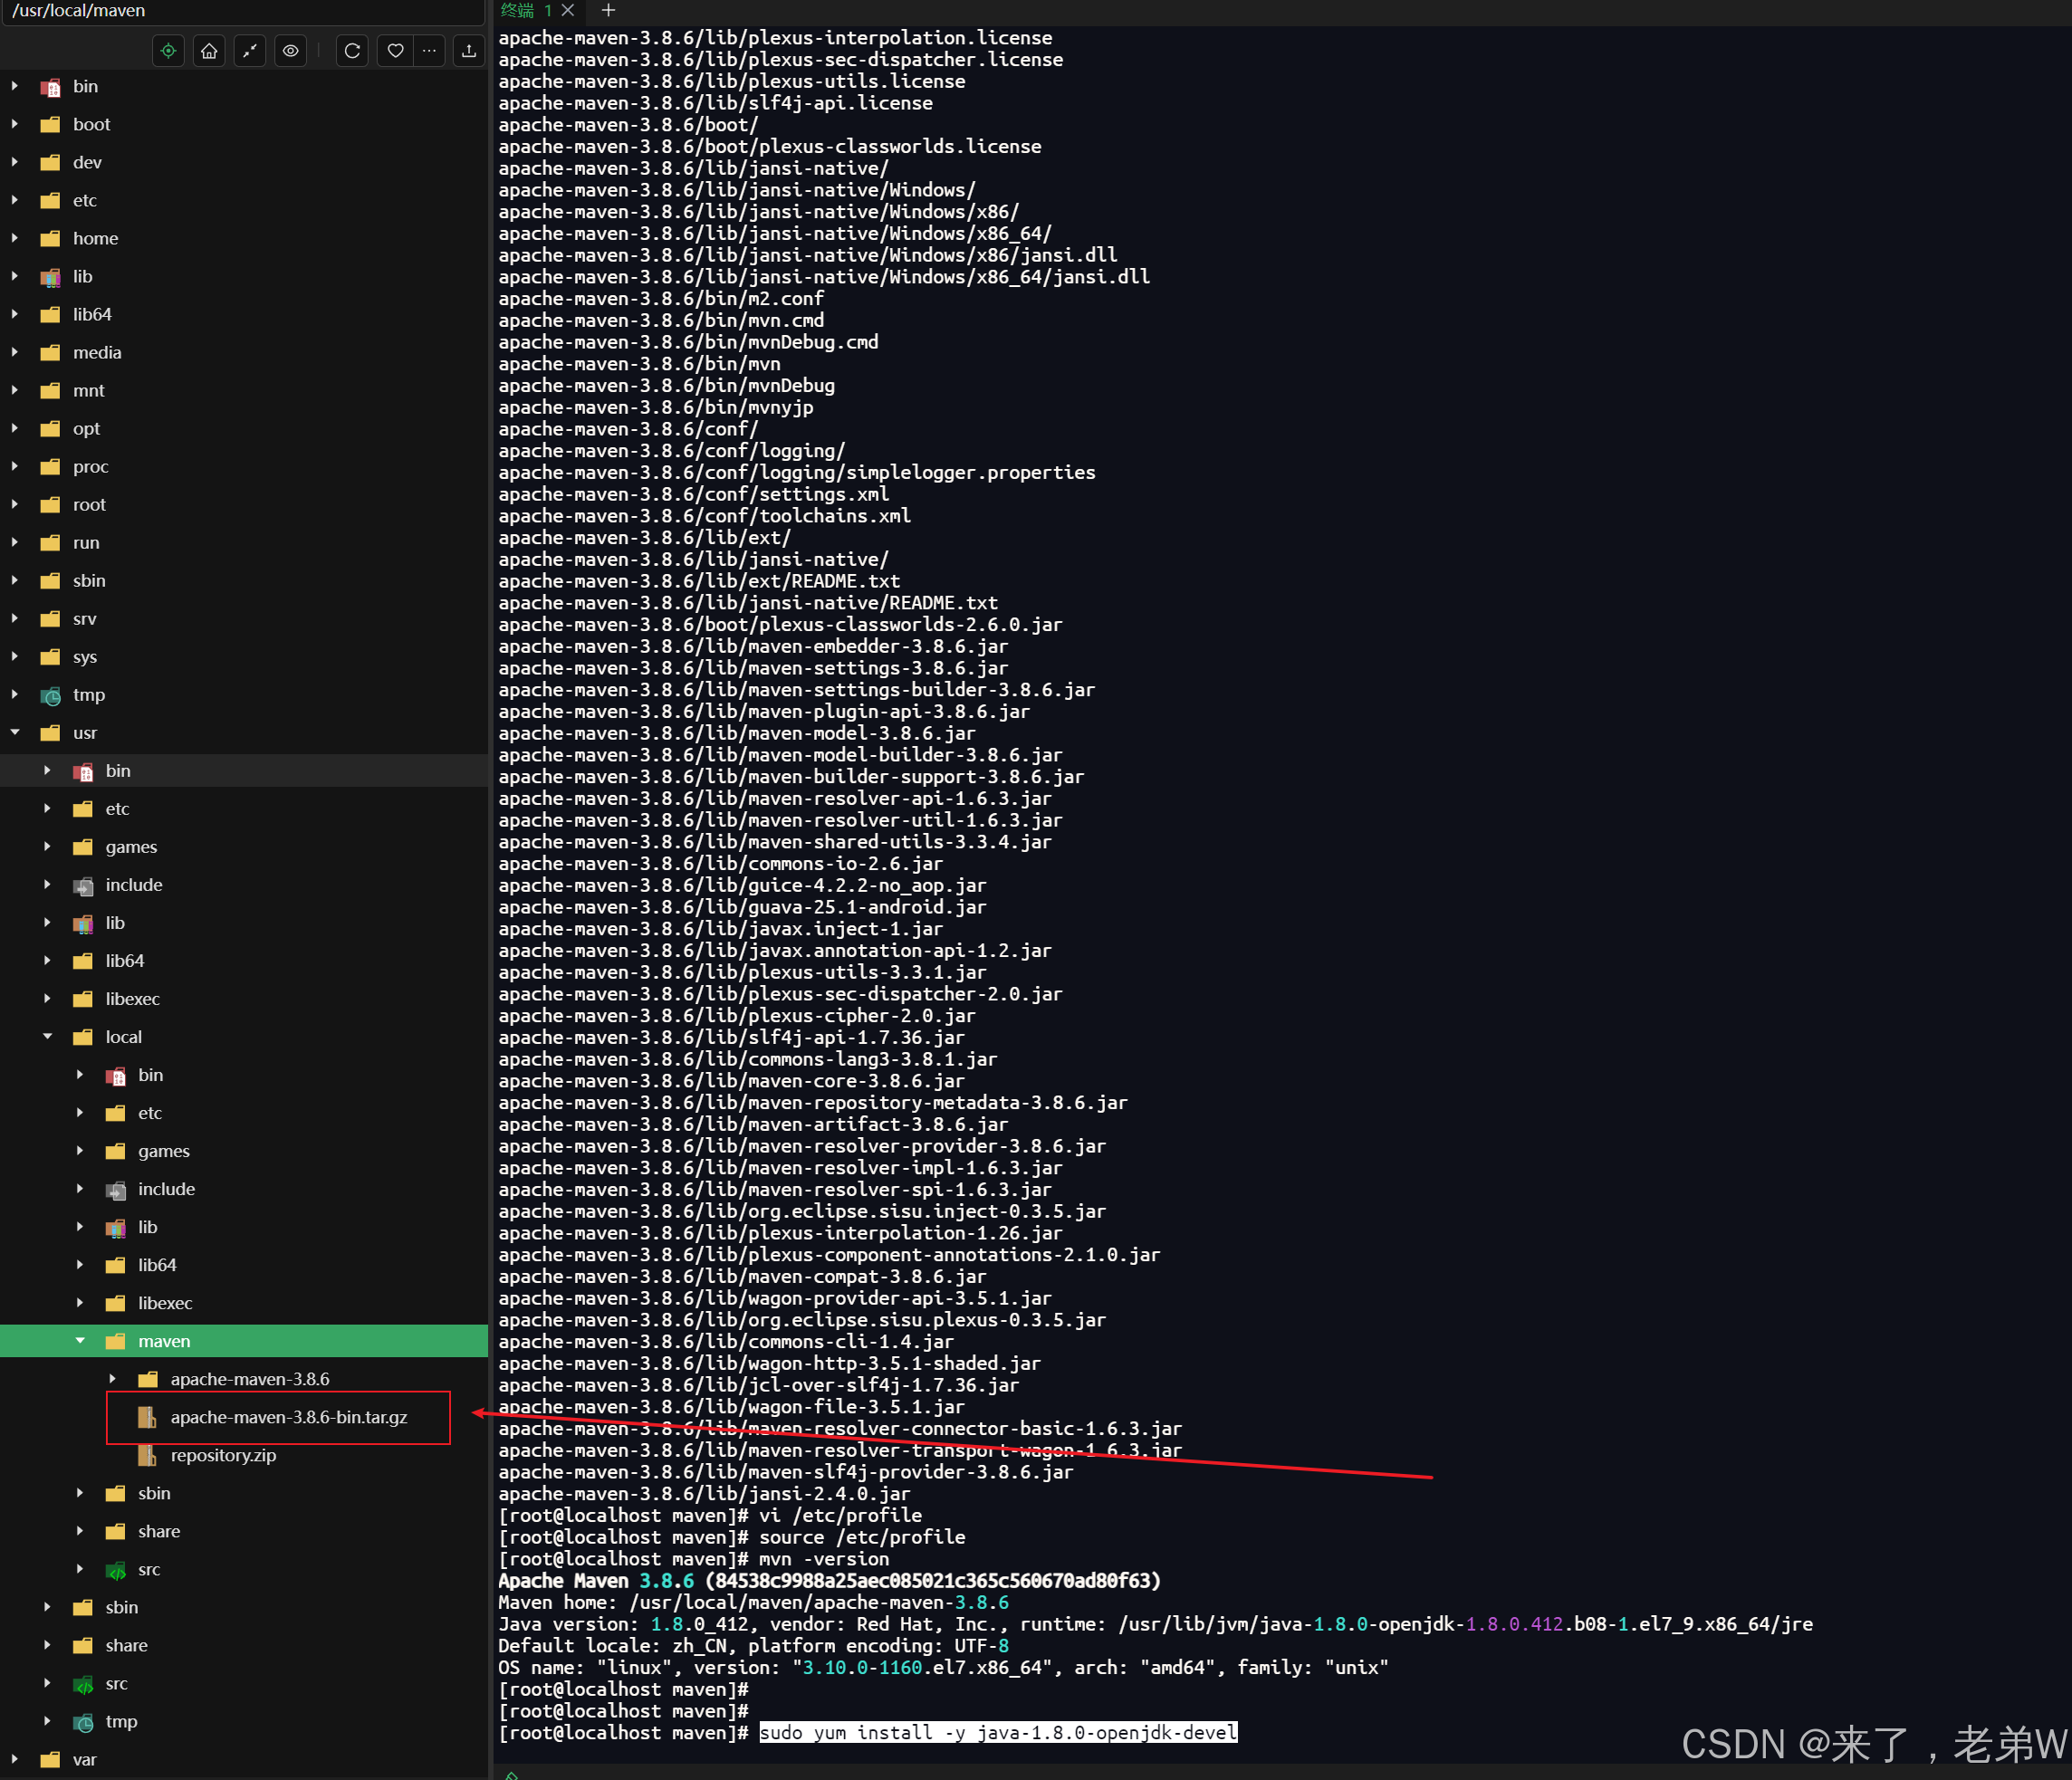The width and height of the screenshot is (2072, 1780).
Task: Select the apache-maven-3.8.6-bin.tar.gz archive
Action: pos(288,1417)
